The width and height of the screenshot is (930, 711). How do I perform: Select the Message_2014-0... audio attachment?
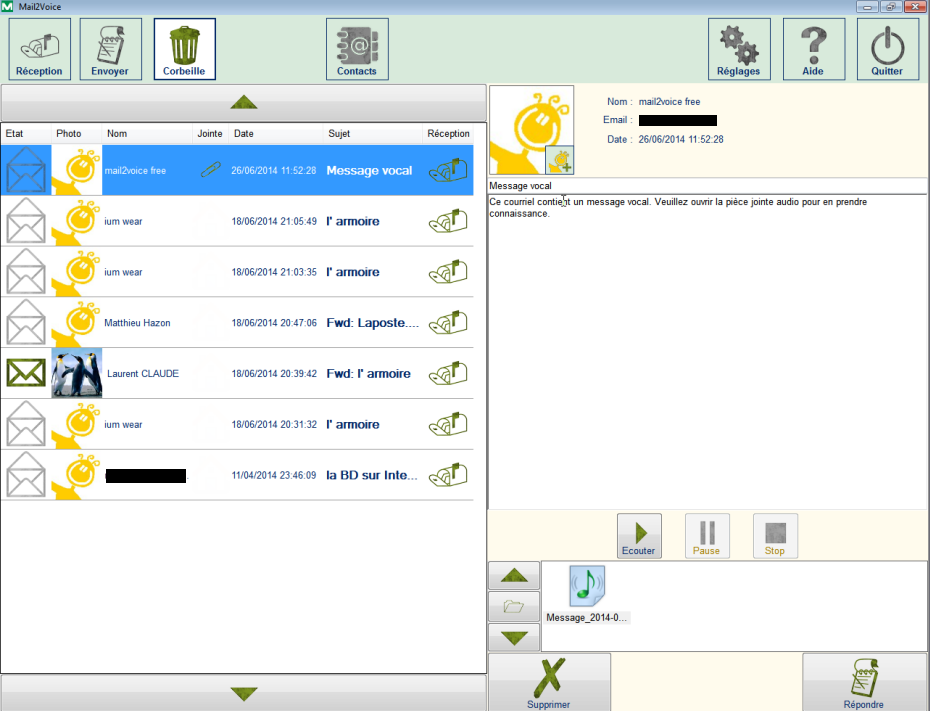(587, 594)
